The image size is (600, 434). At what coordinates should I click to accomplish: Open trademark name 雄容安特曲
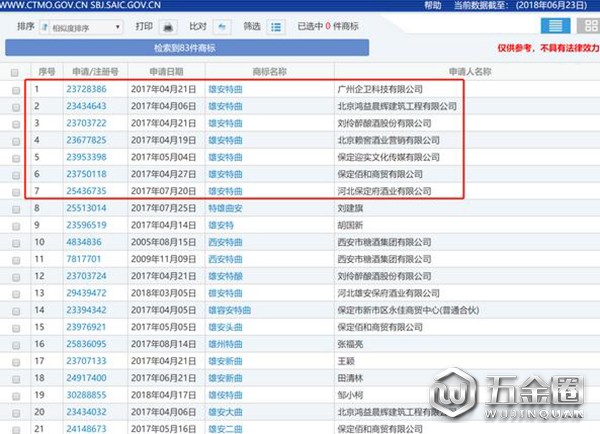[x=230, y=310]
